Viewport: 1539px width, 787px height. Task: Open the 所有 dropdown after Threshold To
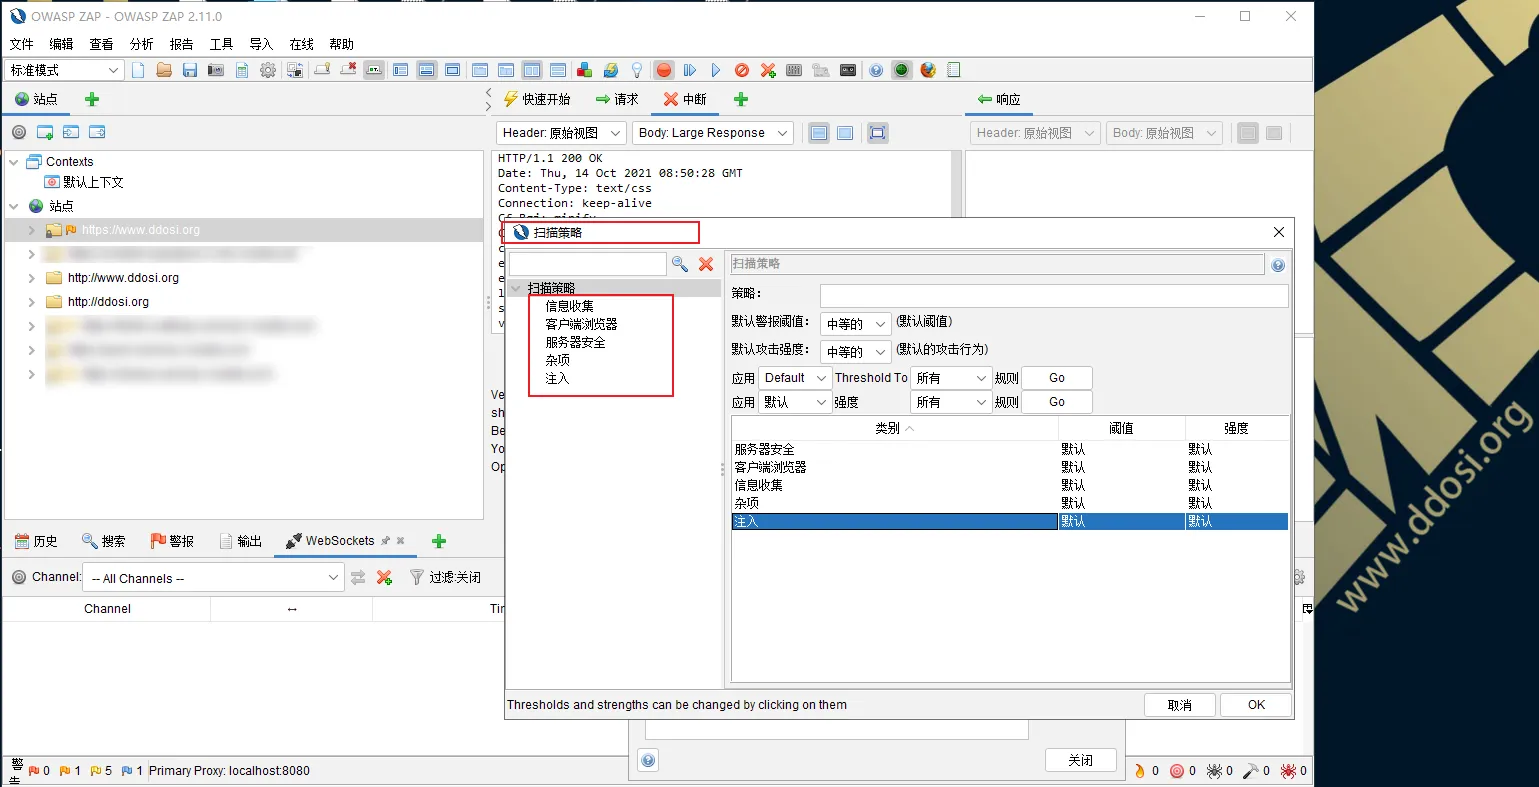tap(951, 378)
